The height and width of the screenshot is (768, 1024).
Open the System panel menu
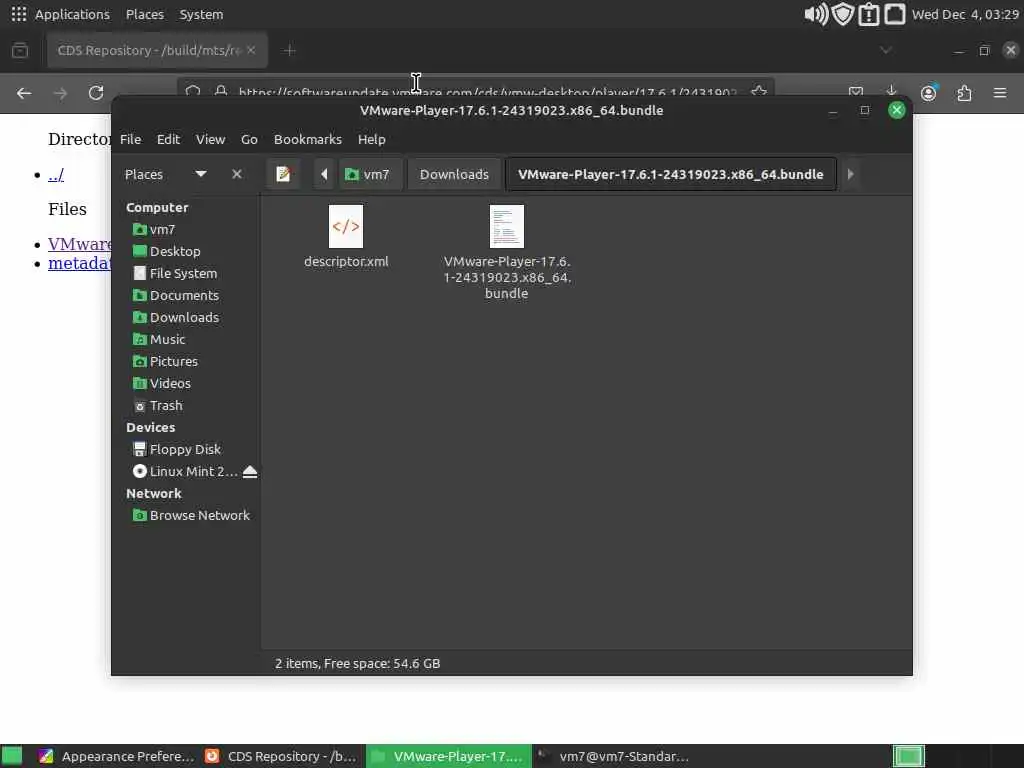201,14
